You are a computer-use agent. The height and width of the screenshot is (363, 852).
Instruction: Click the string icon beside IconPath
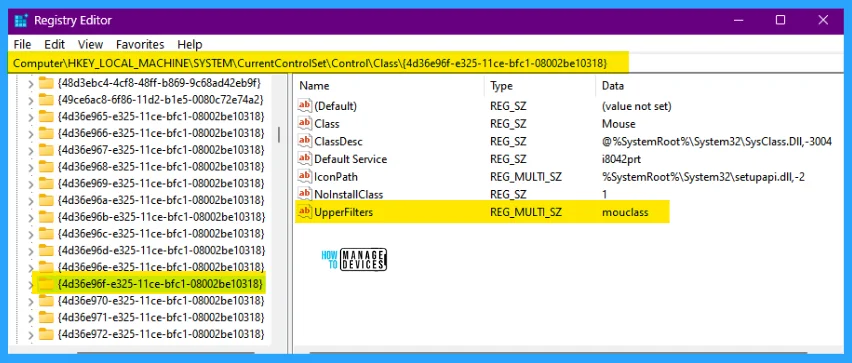click(x=305, y=177)
